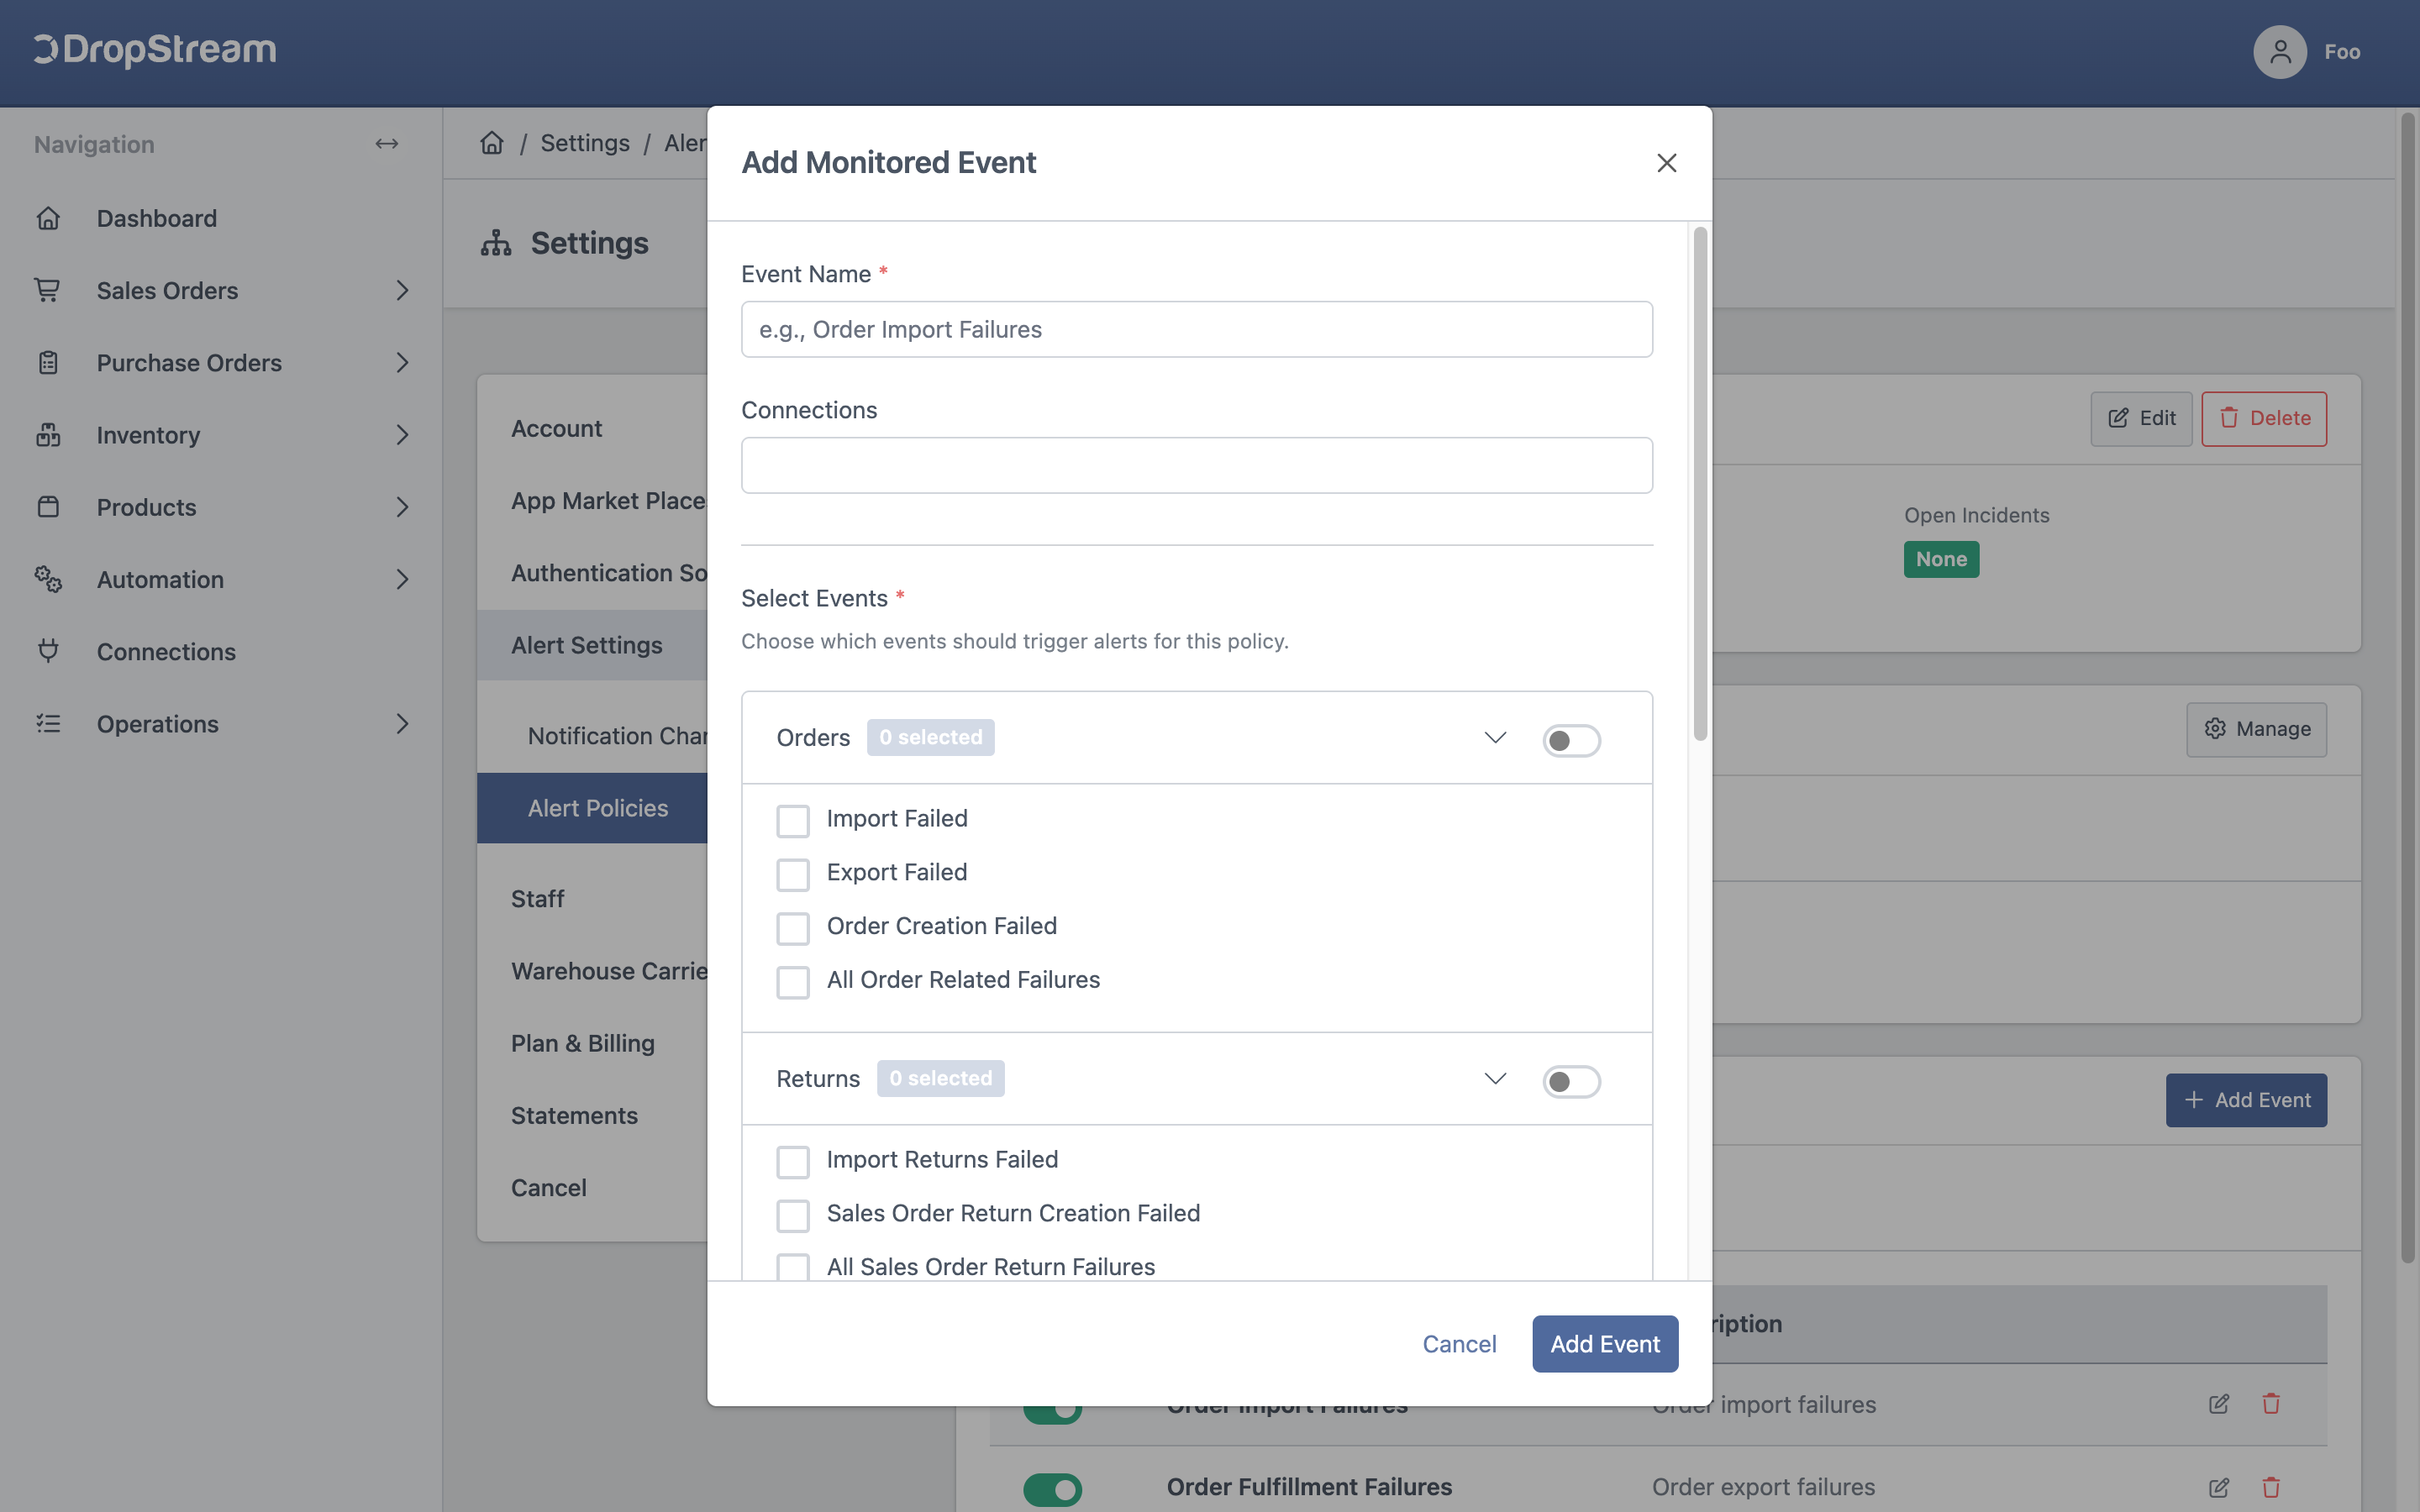Edit the Order import failures row
Viewport: 2420px width, 1512px height.
(2218, 1404)
